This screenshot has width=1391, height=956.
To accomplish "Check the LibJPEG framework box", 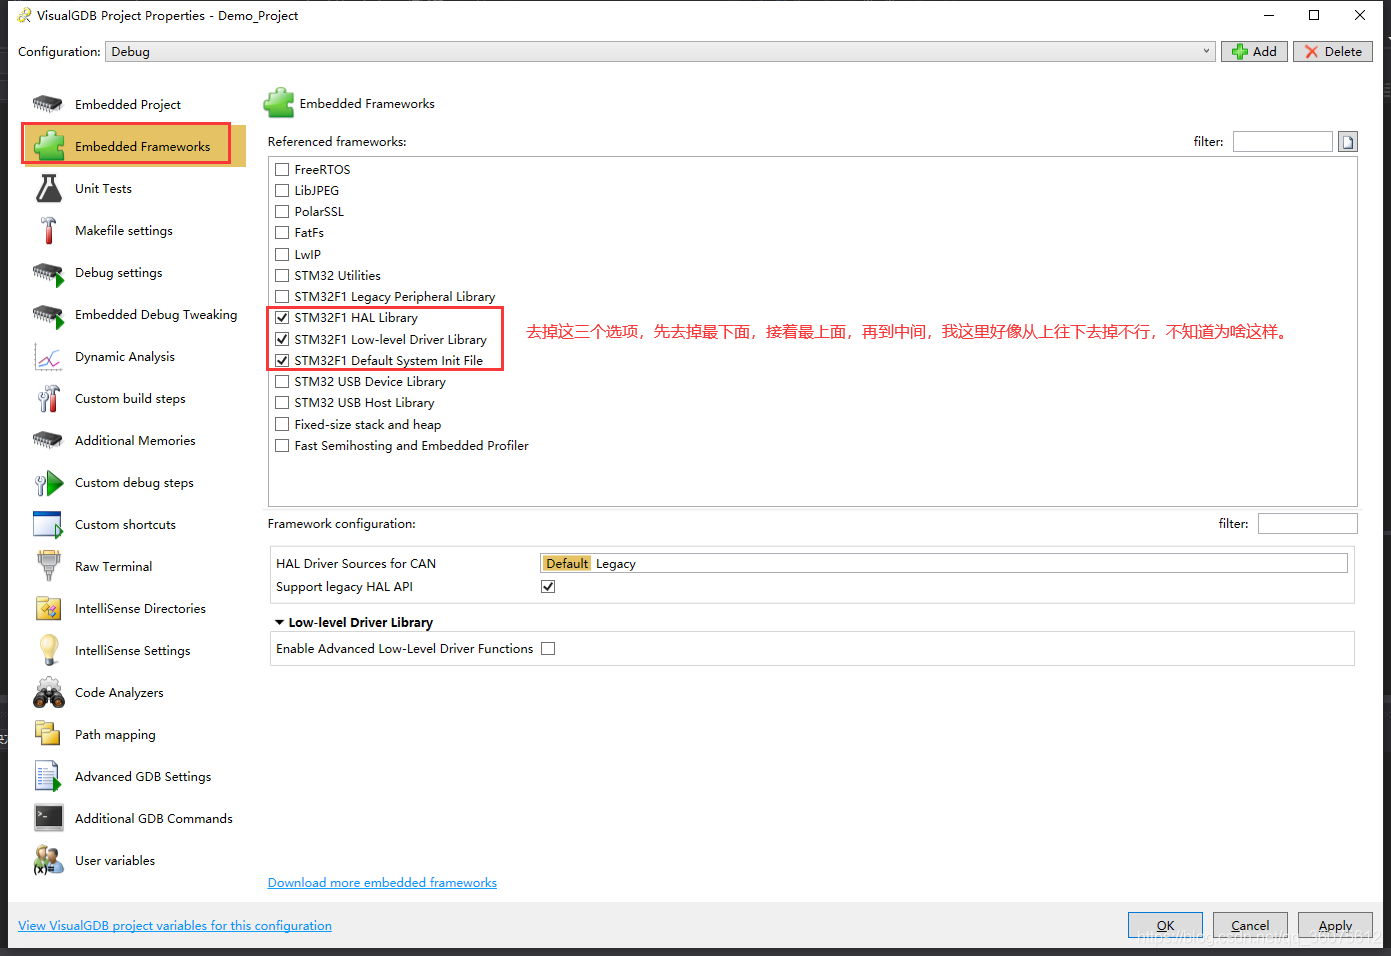I will pos(282,191).
